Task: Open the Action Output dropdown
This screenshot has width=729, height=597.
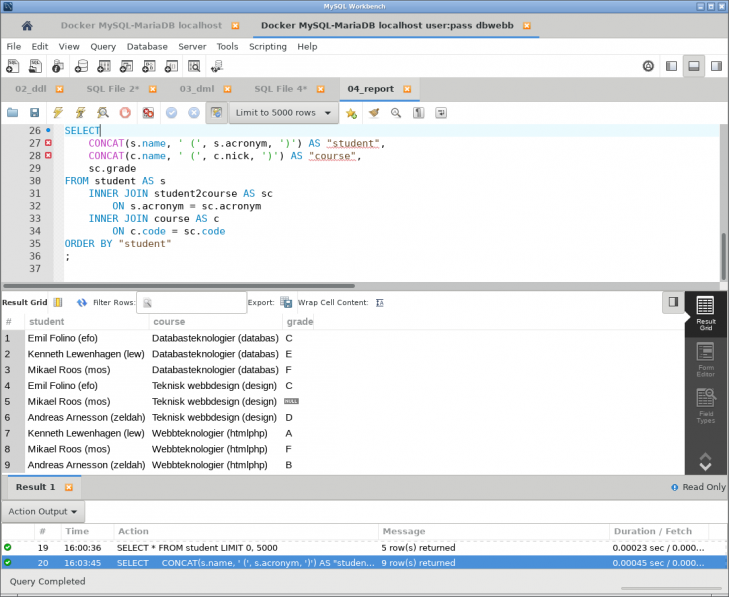Action: (x=43, y=511)
